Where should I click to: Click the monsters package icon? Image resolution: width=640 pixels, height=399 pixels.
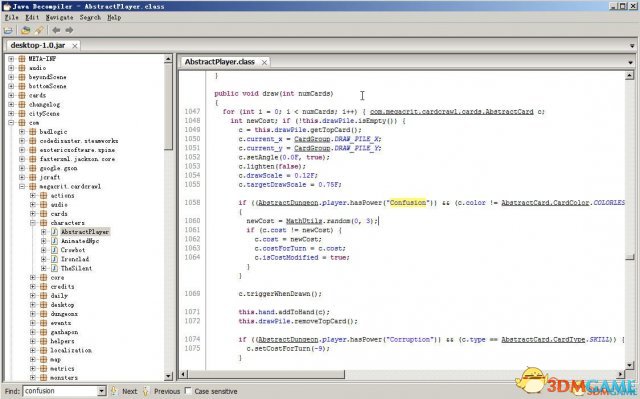pyautogui.click(x=44, y=377)
